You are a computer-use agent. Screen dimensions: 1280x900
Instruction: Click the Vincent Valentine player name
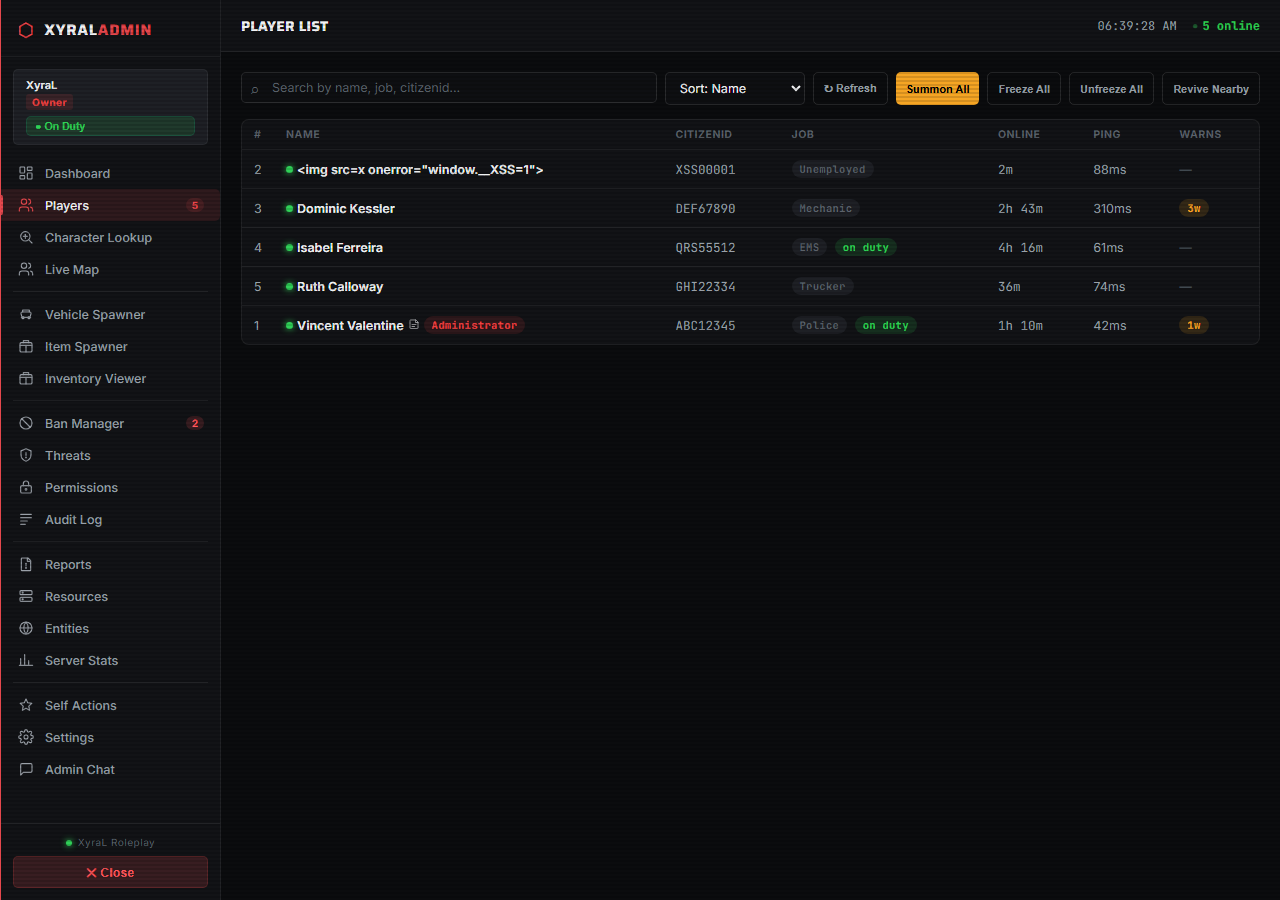(x=350, y=325)
